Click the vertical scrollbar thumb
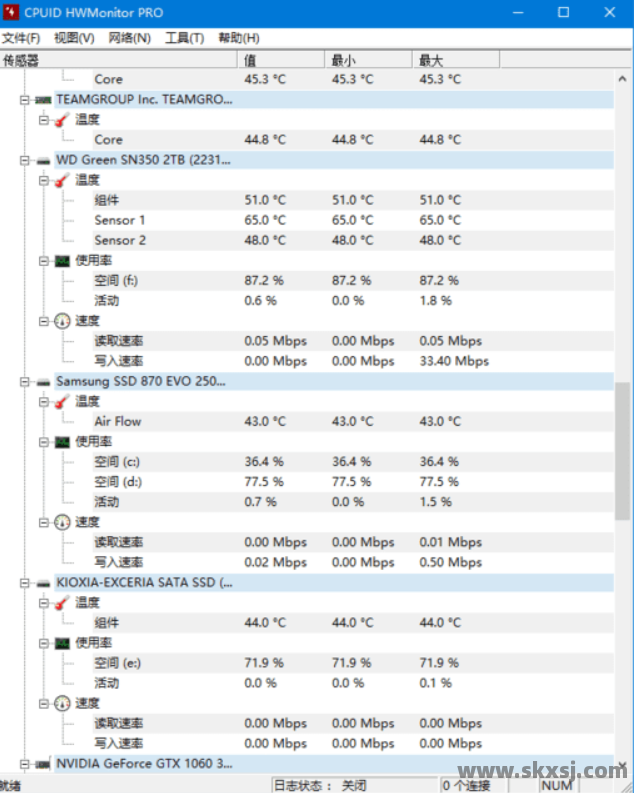 click(x=623, y=450)
